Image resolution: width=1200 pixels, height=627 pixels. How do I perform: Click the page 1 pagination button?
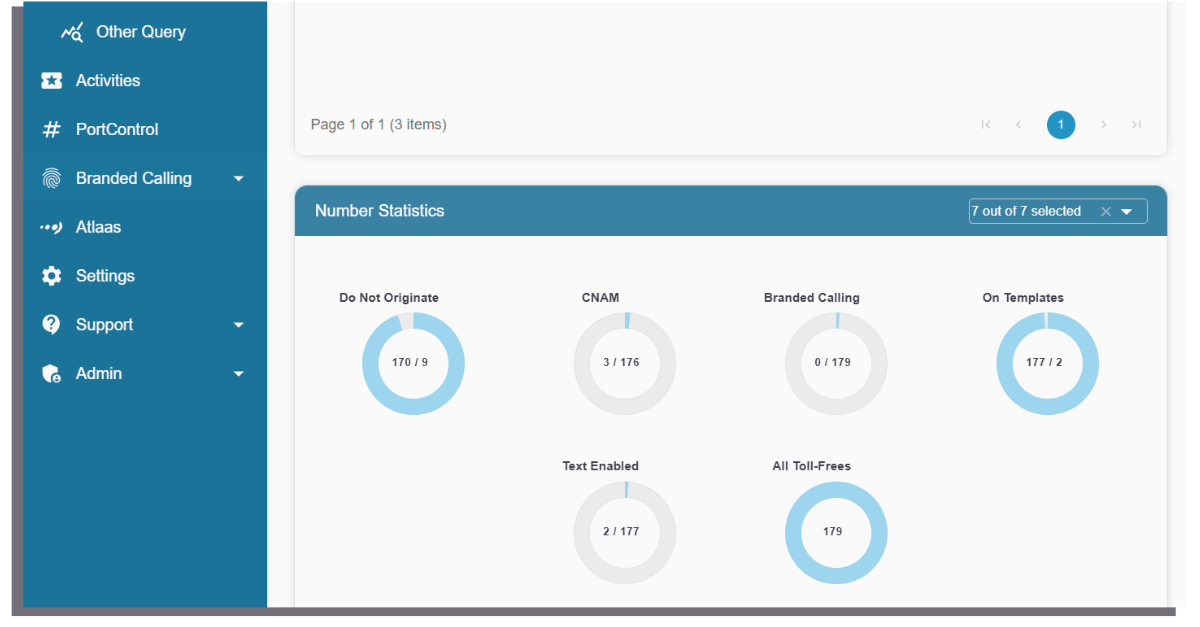[x=1061, y=124]
